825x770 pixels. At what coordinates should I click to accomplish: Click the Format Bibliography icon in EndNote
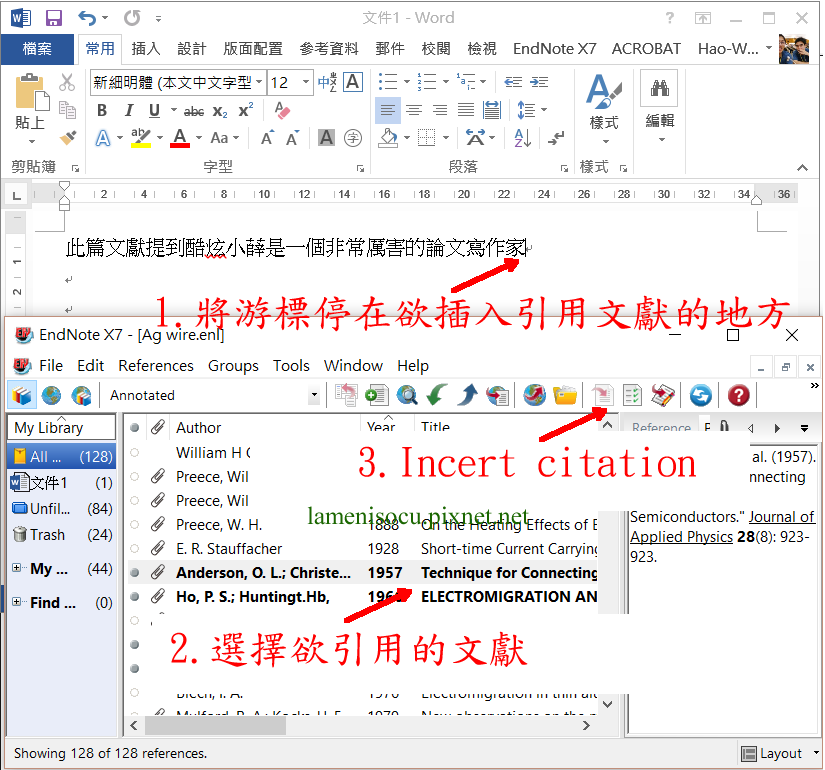point(632,395)
